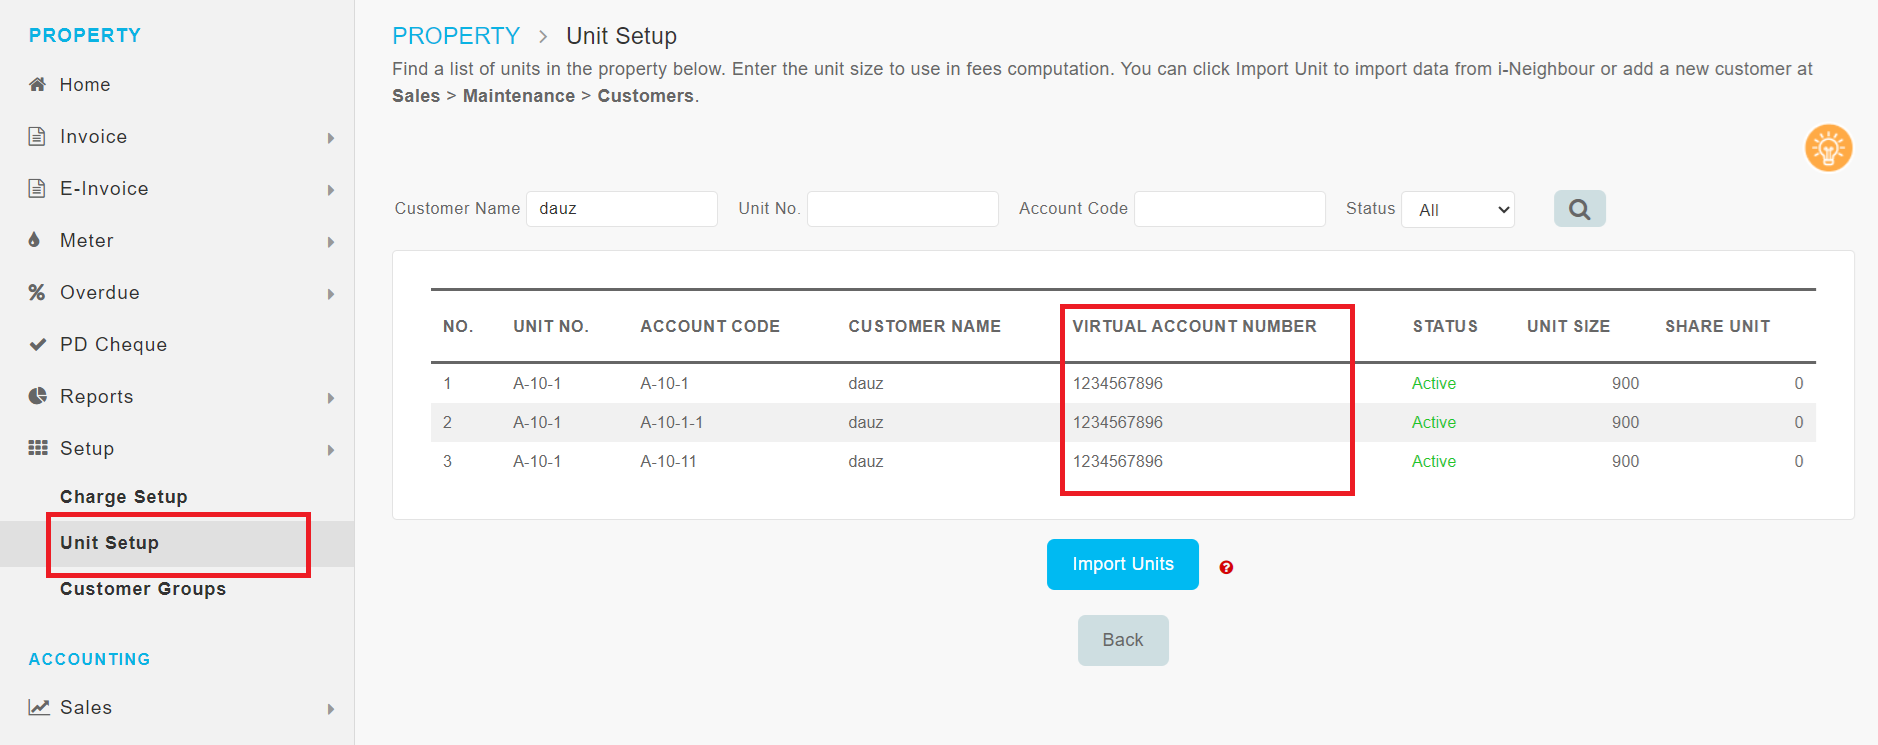Viewport: 1878px width, 745px height.
Task: Click the magnifier search button
Action: pos(1579,209)
